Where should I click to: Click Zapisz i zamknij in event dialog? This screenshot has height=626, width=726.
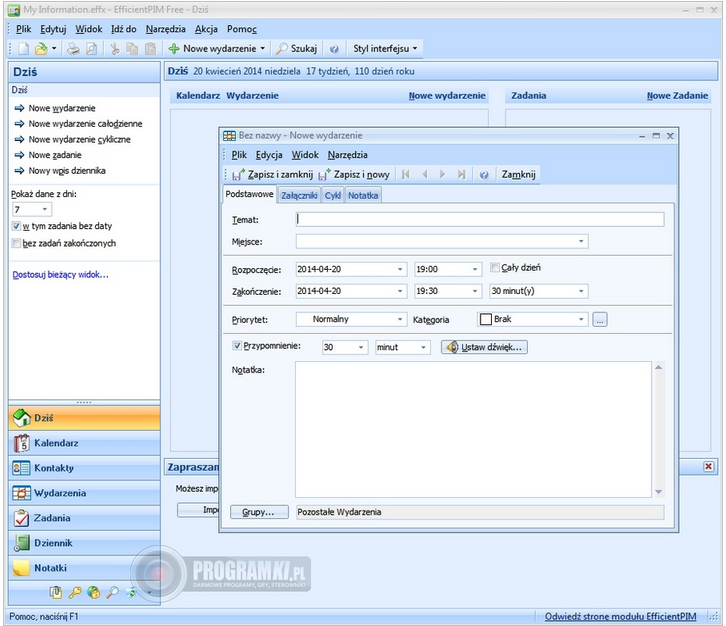pyautogui.click(x=273, y=175)
